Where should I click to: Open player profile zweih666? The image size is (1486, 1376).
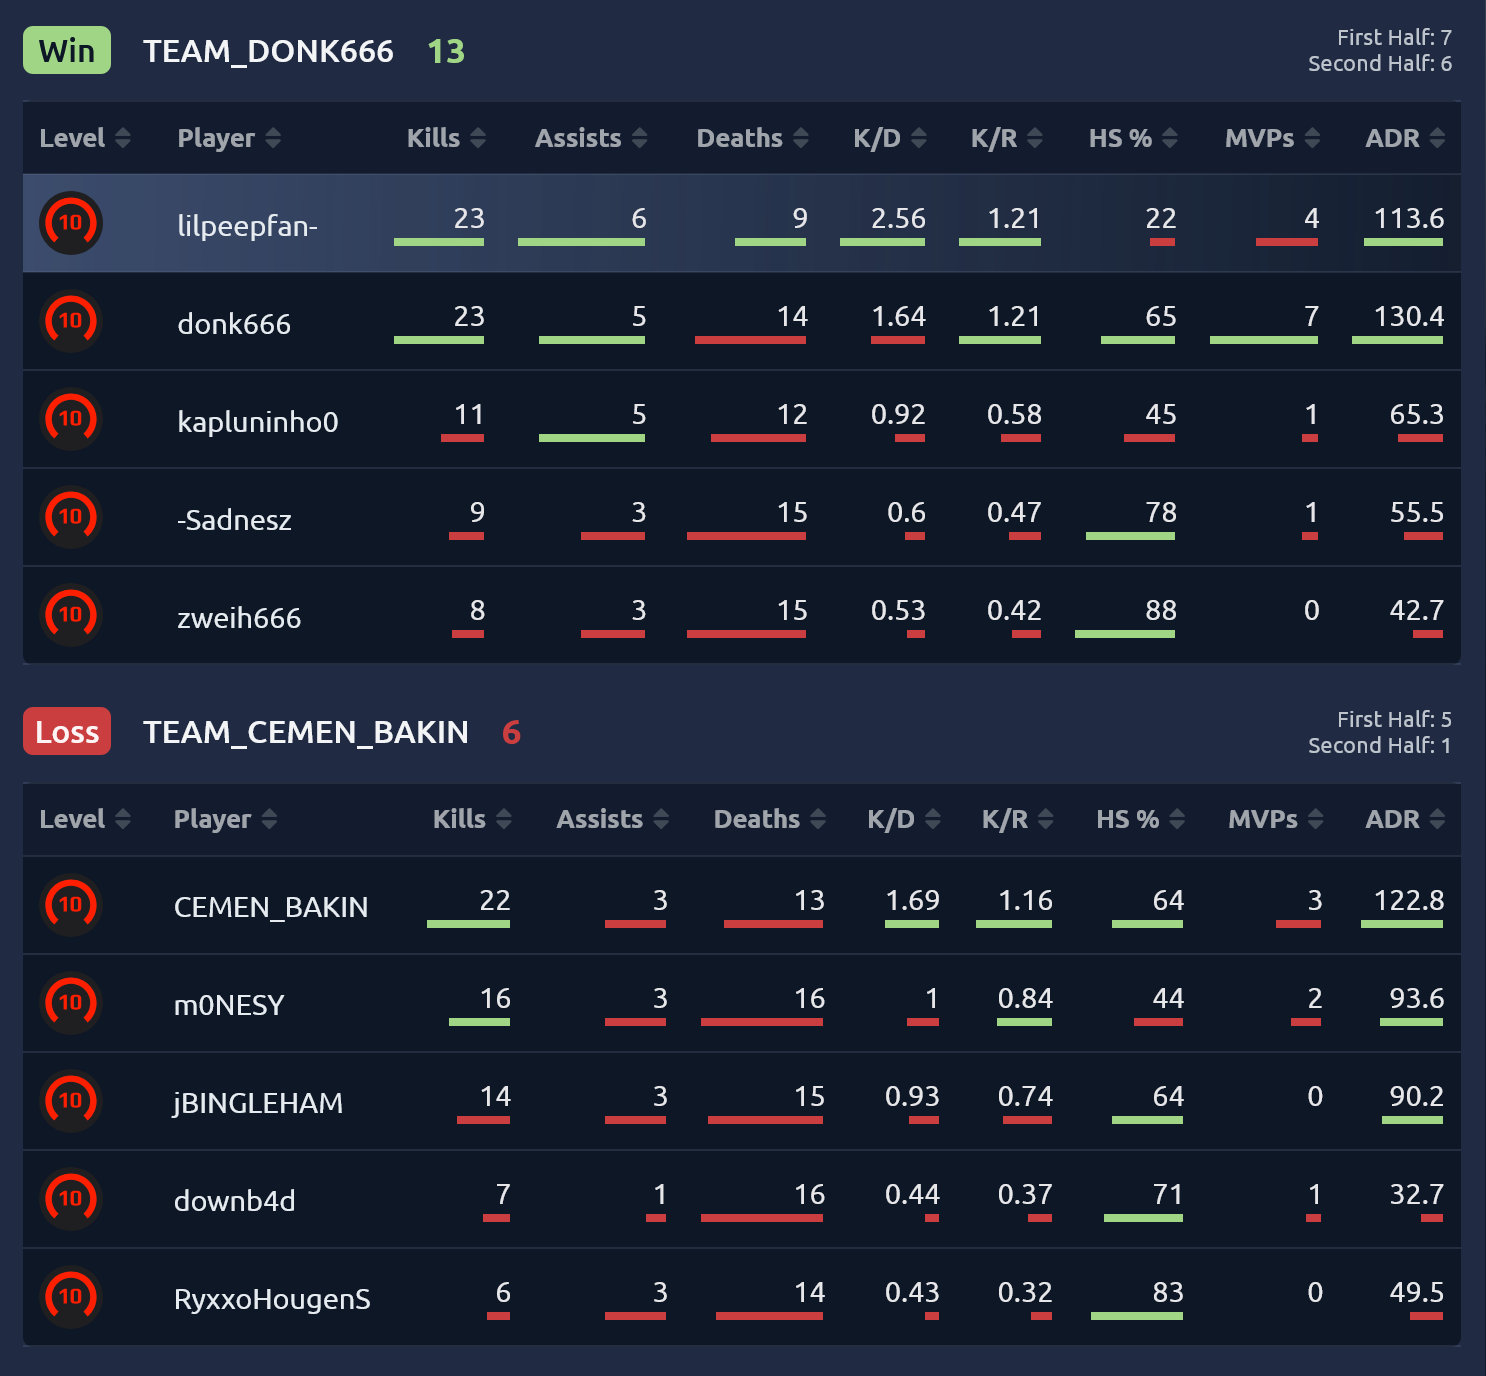239,618
